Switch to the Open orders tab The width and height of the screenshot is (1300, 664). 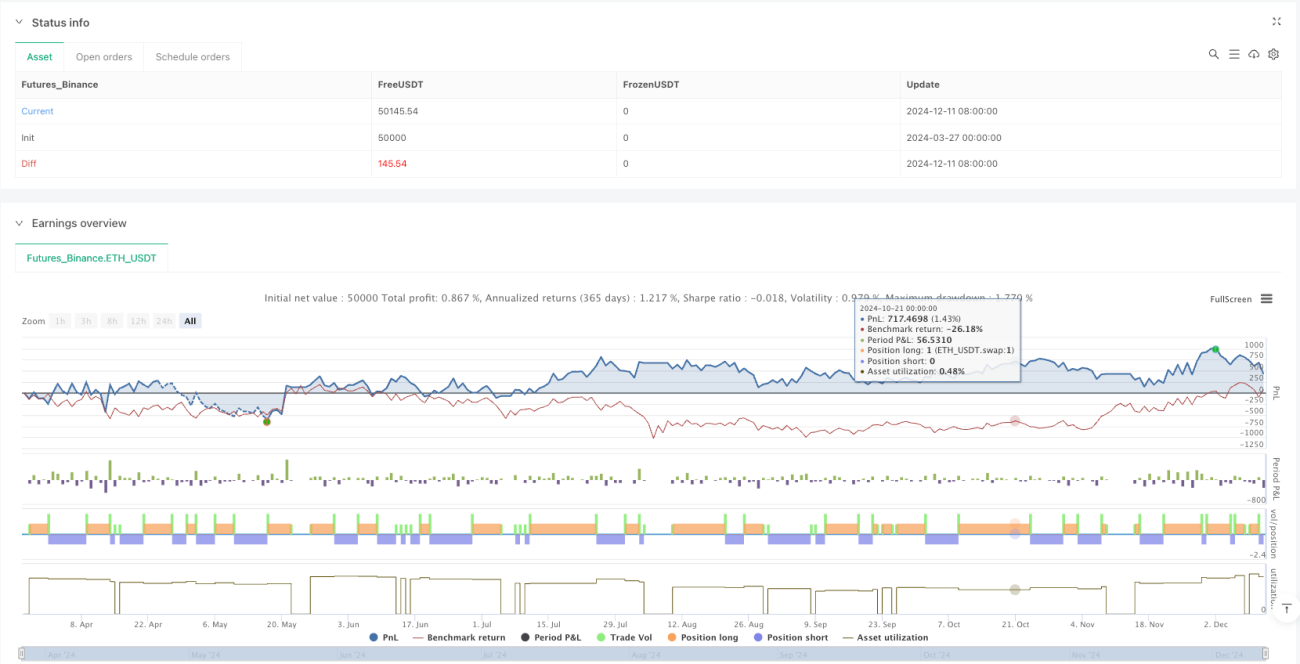pos(104,57)
